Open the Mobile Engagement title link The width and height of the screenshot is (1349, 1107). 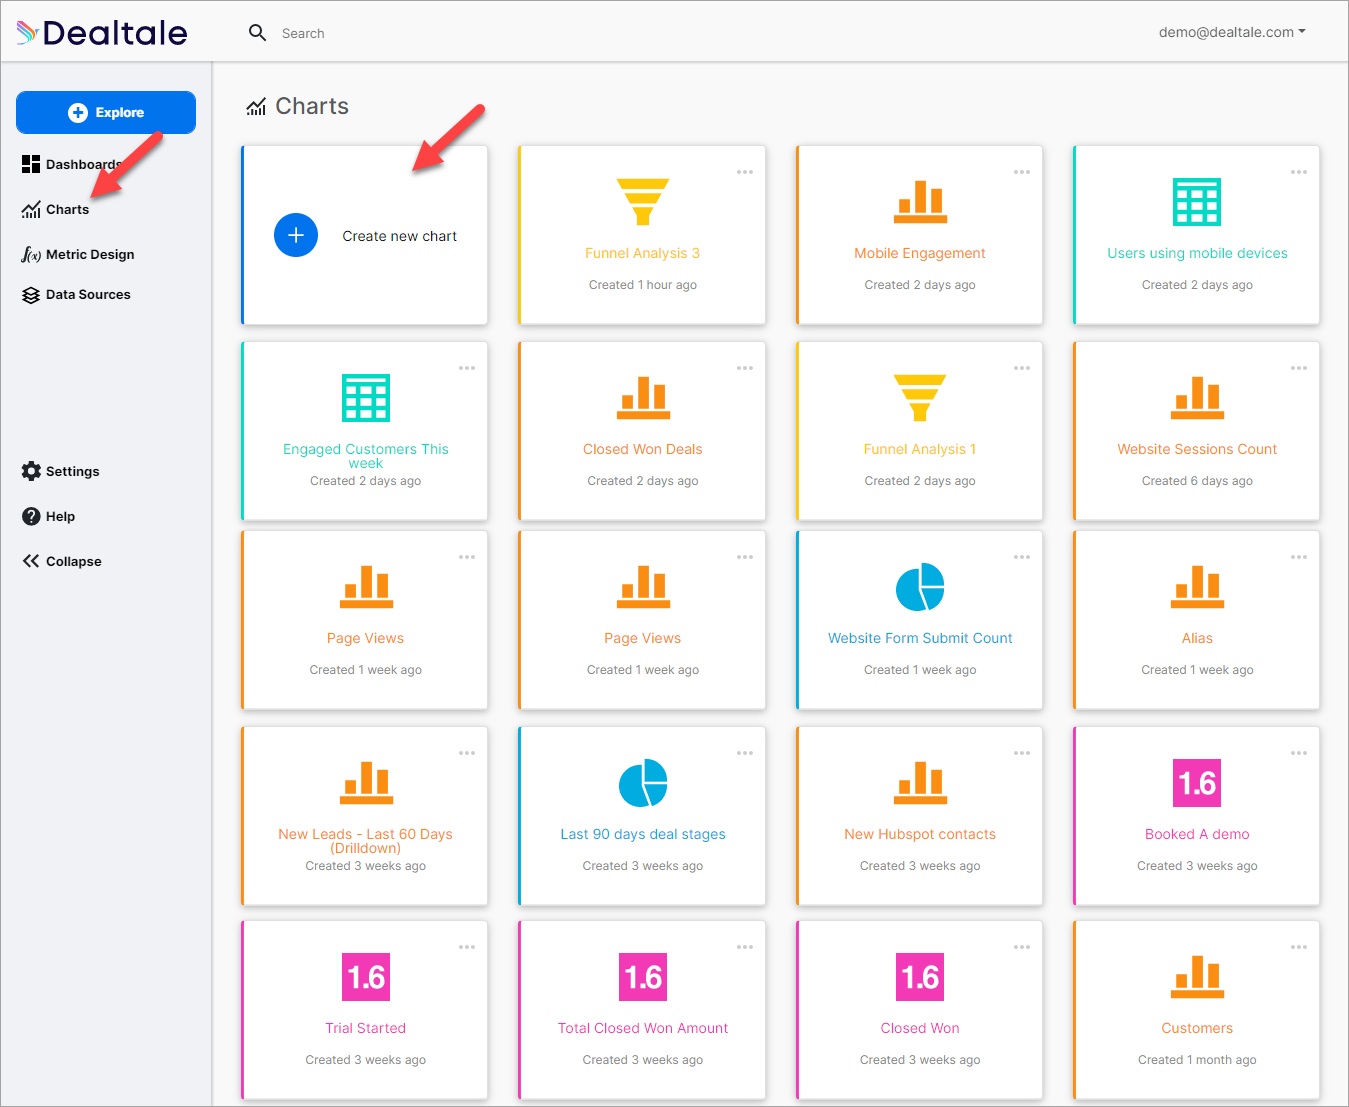click(920, 253)
